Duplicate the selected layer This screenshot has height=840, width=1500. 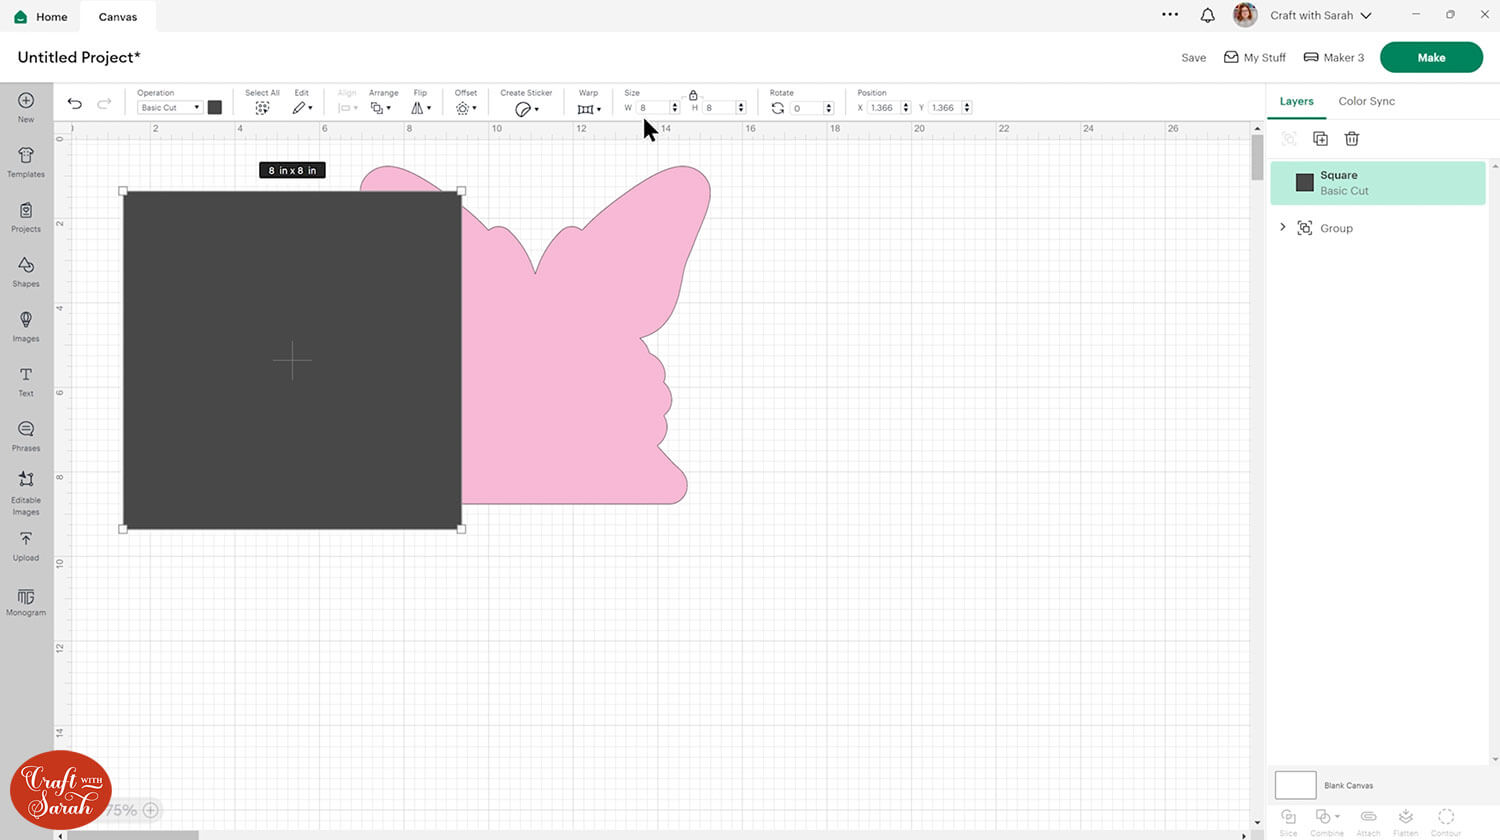[1320, 139]
